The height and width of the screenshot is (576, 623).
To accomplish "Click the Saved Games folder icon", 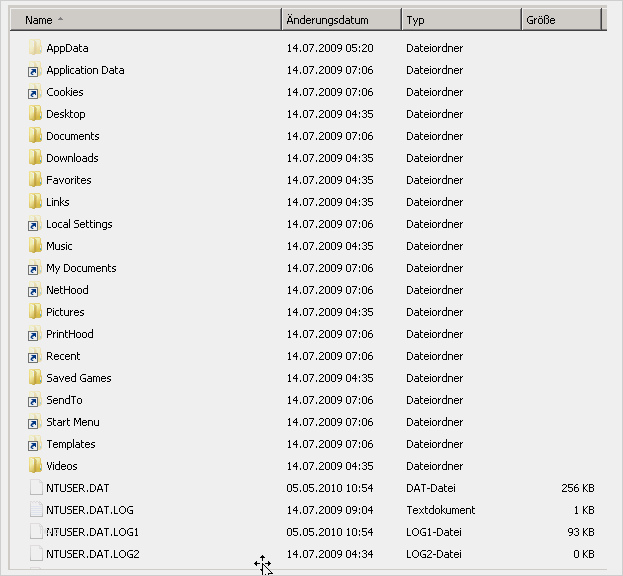I will click(35, 378).
